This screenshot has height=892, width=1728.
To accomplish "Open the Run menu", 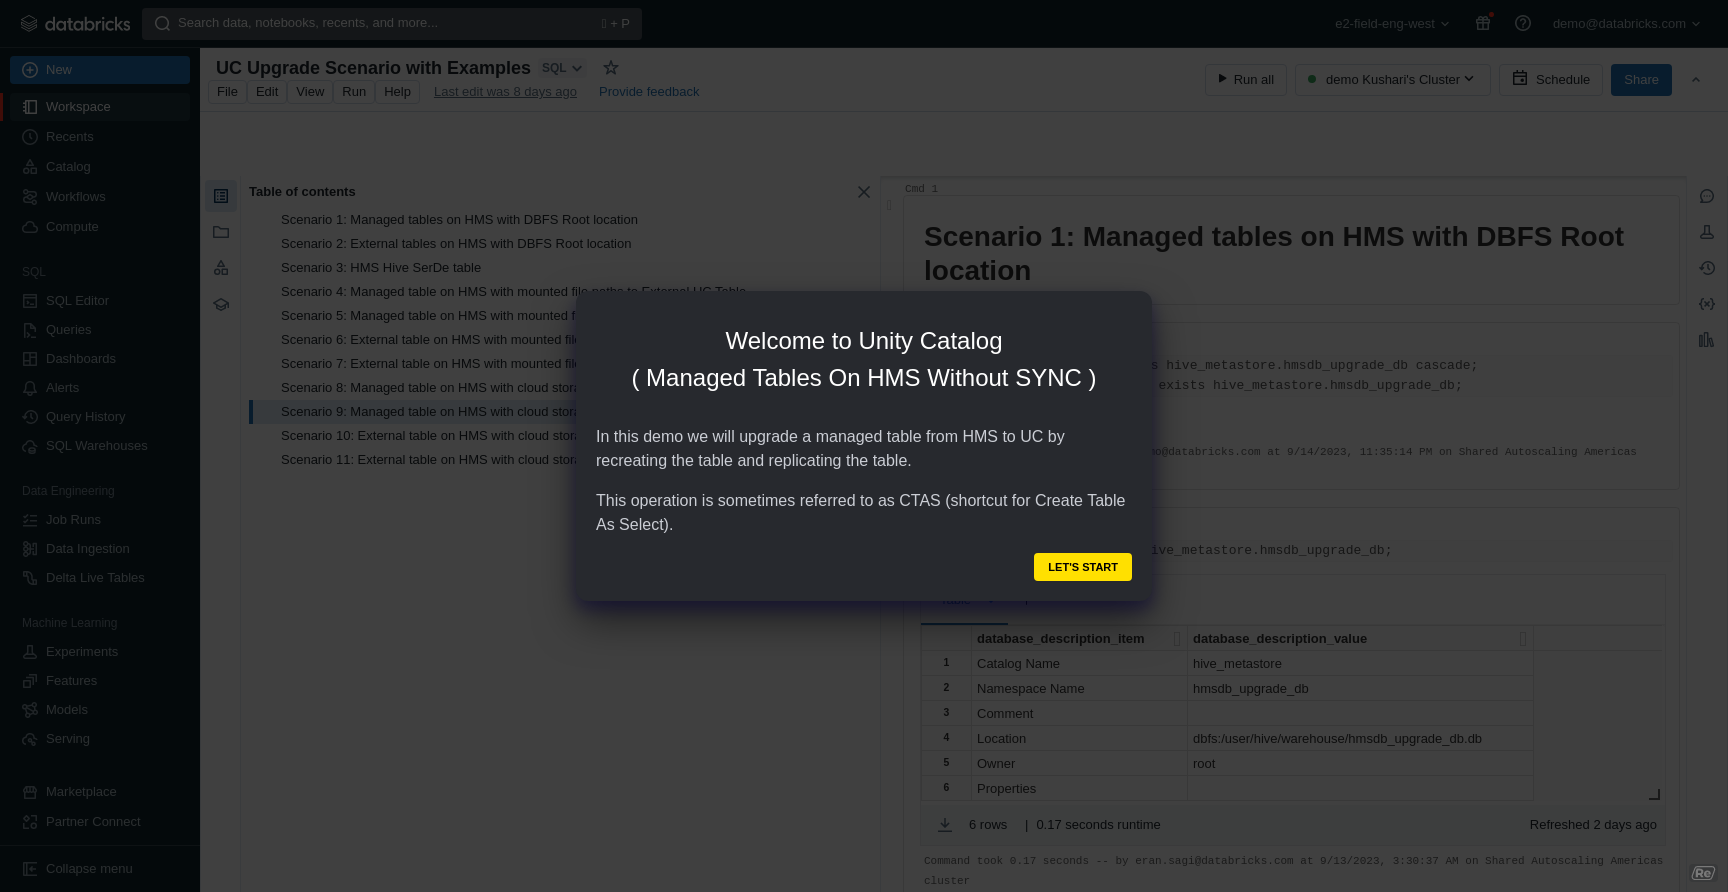I will [x=354, y=92].
